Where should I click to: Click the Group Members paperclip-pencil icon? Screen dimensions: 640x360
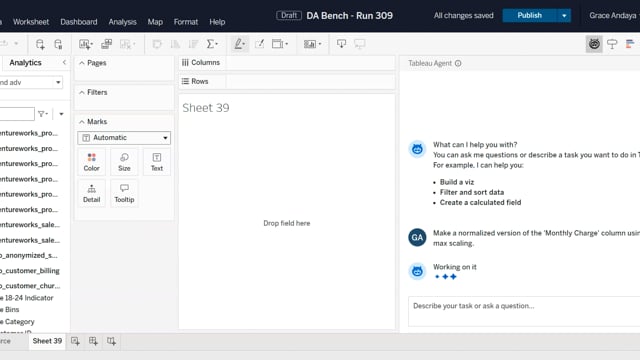pos(260,44)
